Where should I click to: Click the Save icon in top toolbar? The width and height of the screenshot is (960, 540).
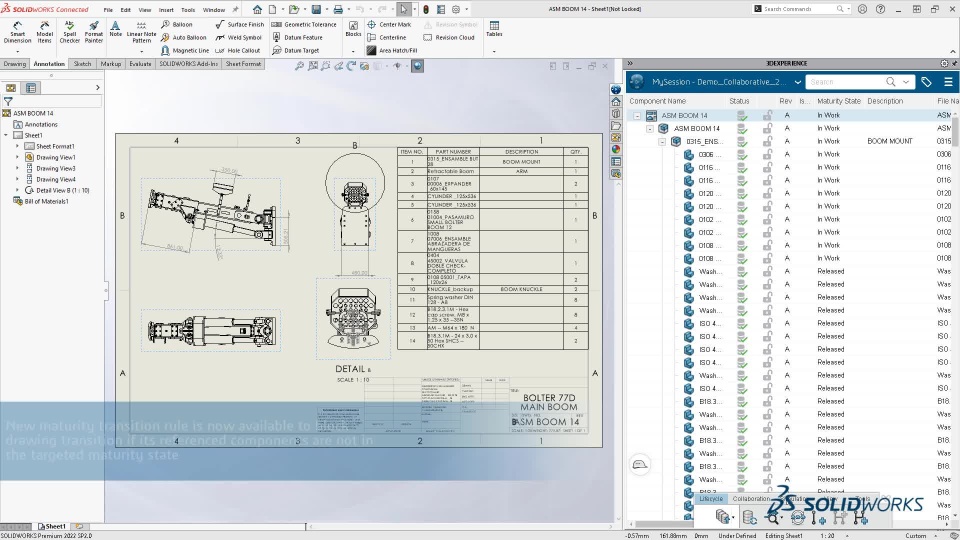pos(317,9)
